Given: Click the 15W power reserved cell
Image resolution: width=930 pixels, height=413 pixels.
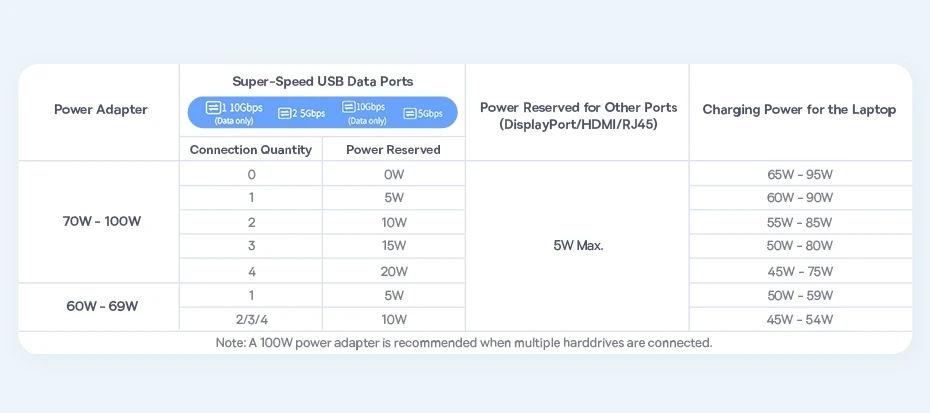Looking at the screenshot, I should pos(394,246).
